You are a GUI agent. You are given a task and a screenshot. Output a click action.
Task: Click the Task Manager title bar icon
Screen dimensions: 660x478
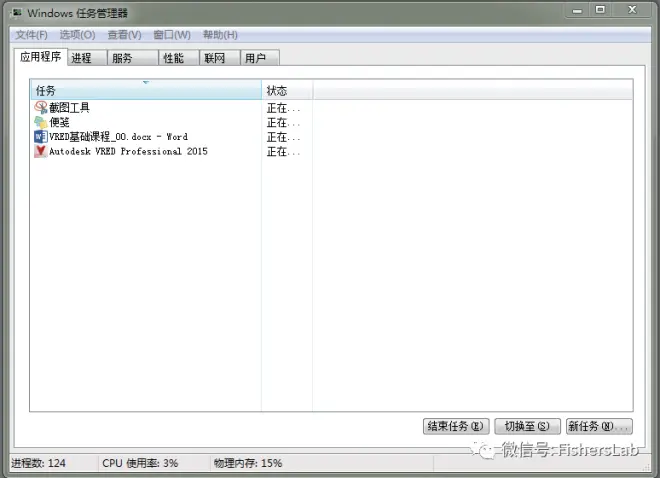(17, 13)
